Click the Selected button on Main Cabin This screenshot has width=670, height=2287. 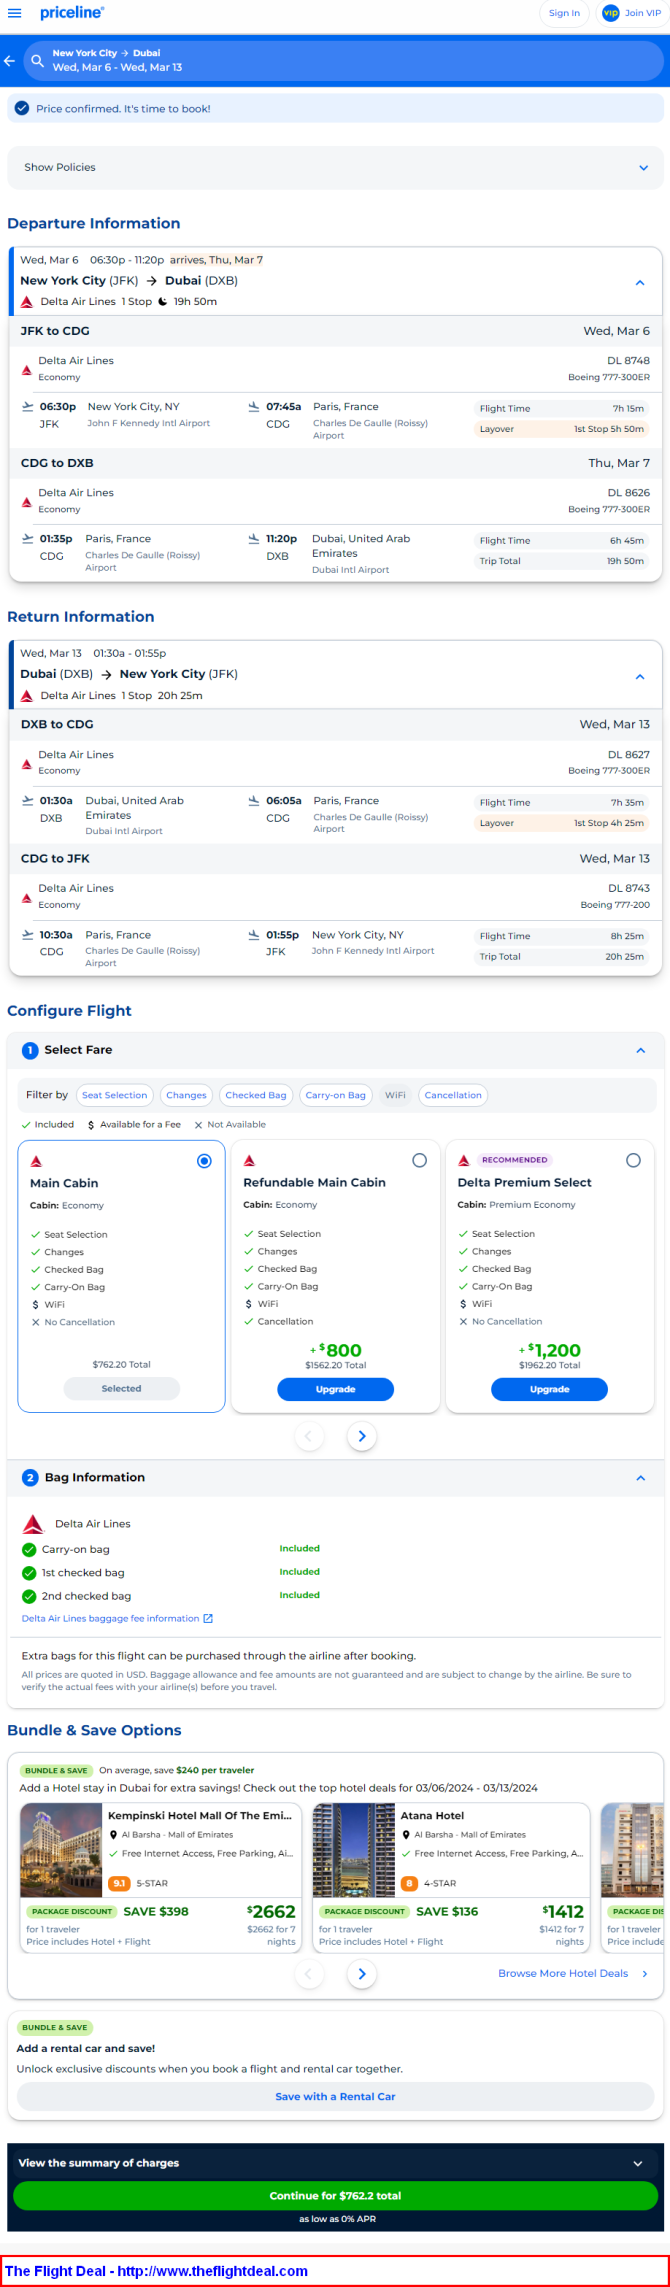[121, 1388]
